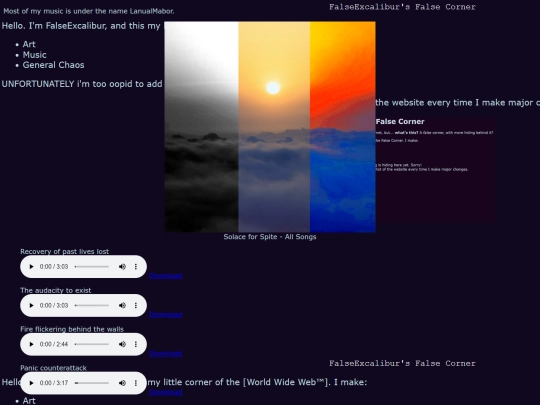Seek in Panic counterattack progress bar
Viewport: 540px width, 405px height.
[x=92, y=383]
